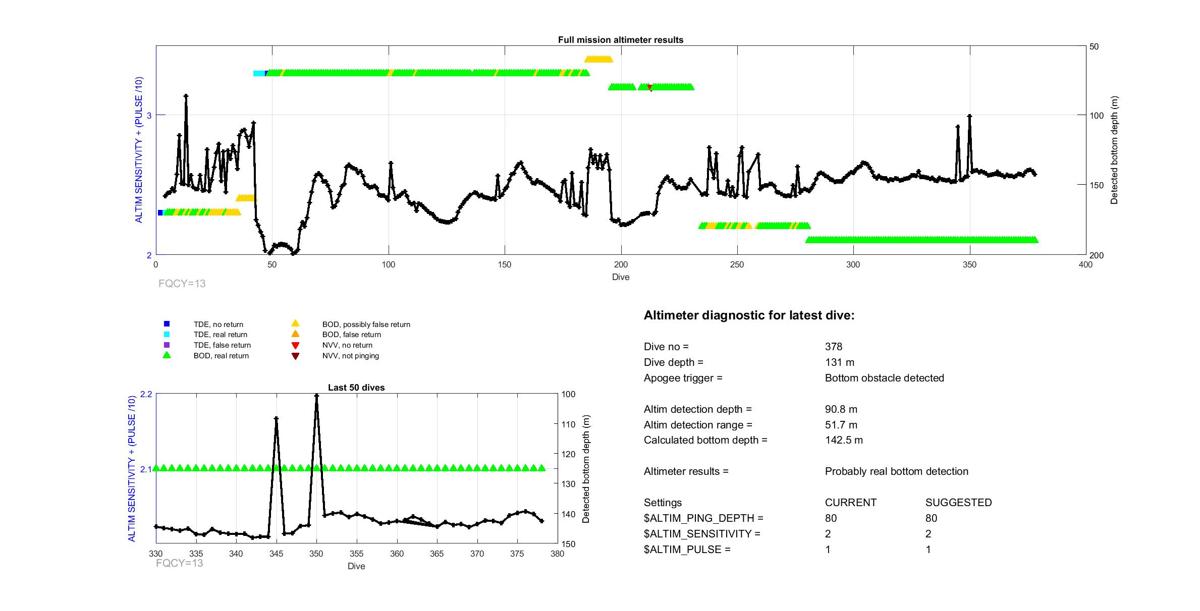Screen dimensions: 1200x611
Task: Click the 'CURRENT' column header
Action: pos(851,502)
